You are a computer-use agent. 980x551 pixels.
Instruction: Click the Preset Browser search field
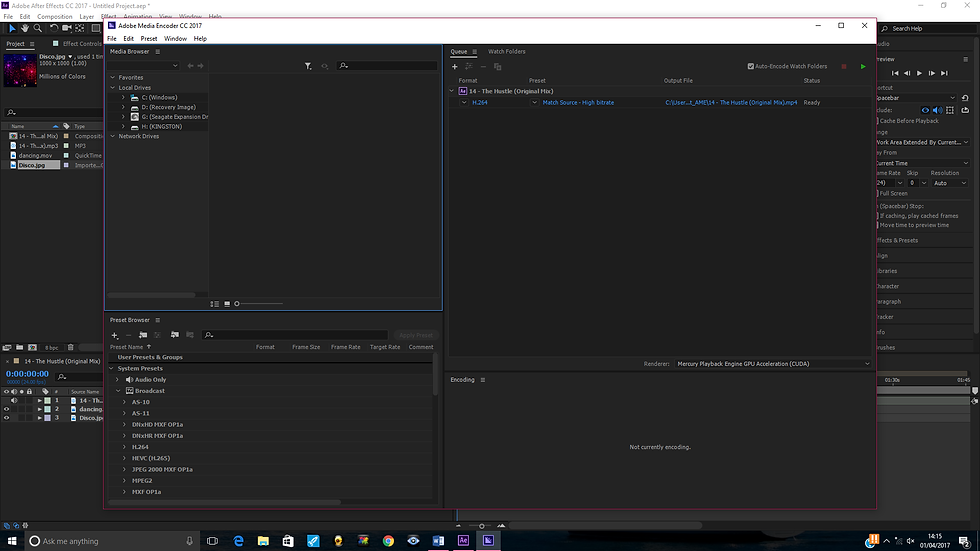coord(295,335)
